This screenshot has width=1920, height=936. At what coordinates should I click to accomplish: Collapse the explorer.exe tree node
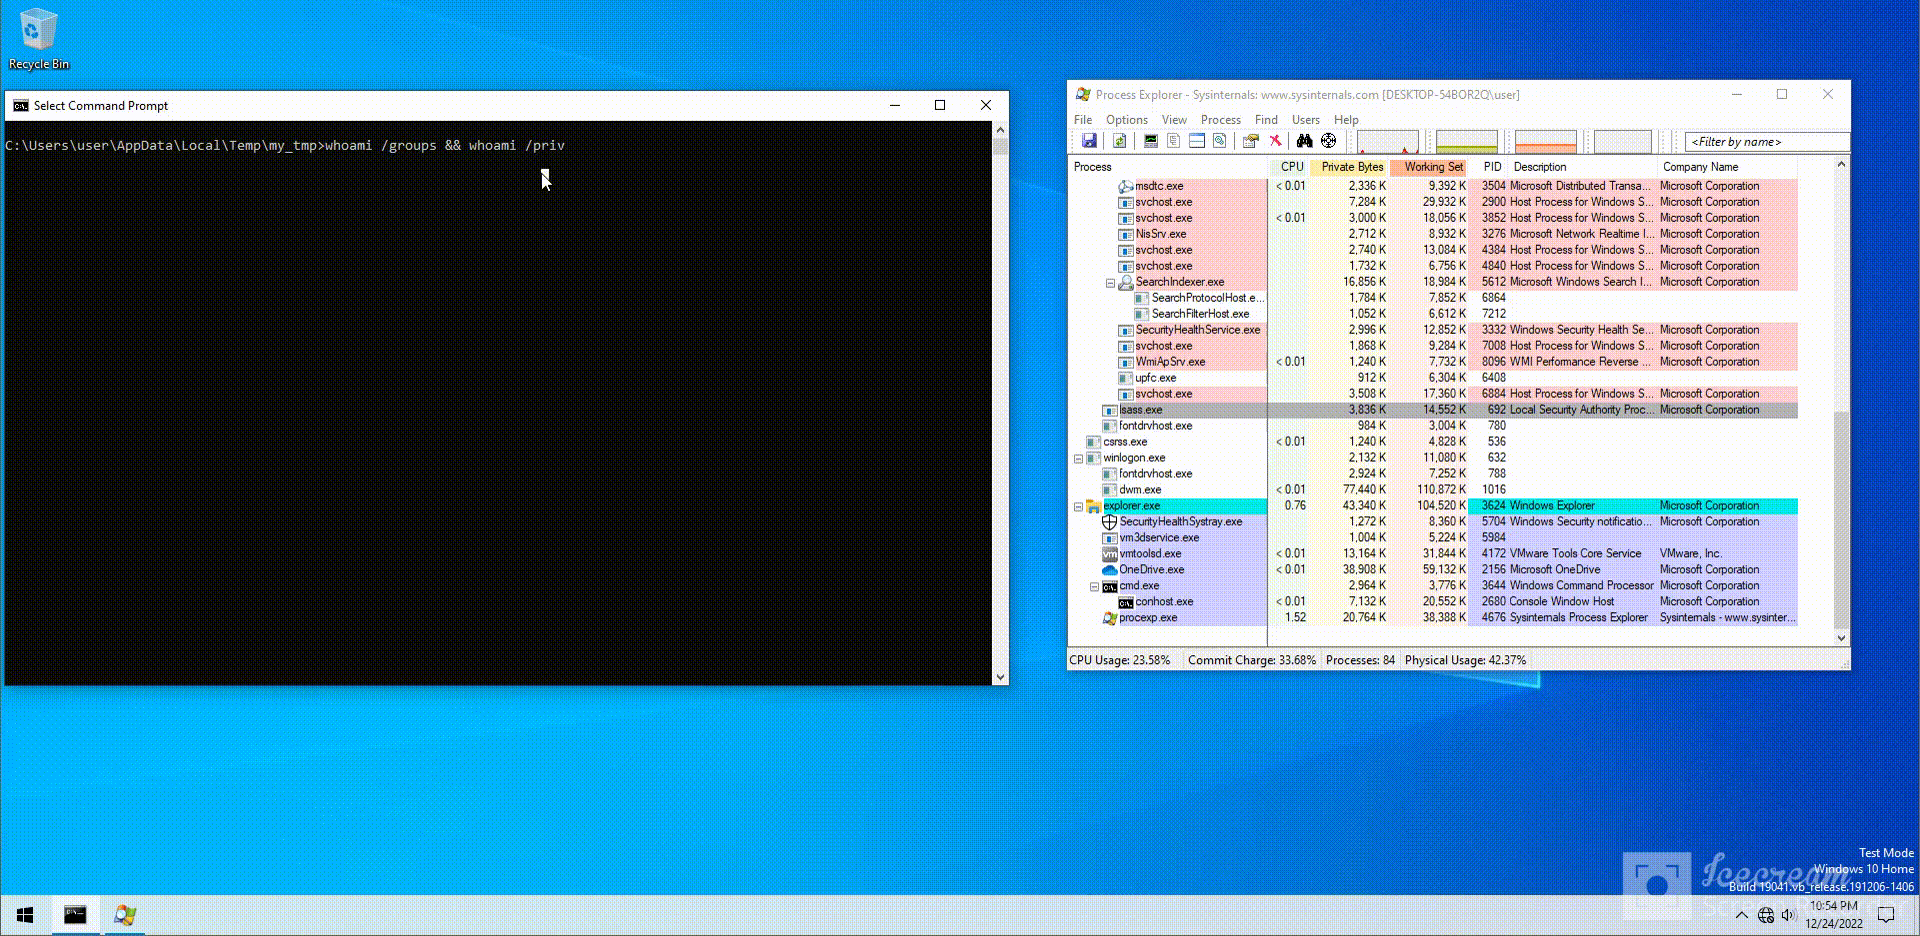(1078, 507)
